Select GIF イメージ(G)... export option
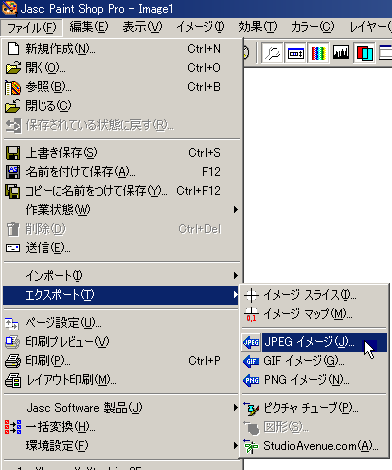 click(314, 361)
